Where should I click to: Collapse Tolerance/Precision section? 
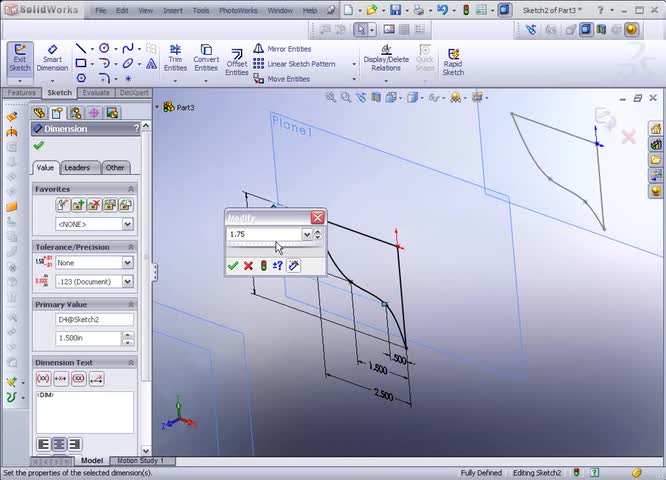coord(131,247)
